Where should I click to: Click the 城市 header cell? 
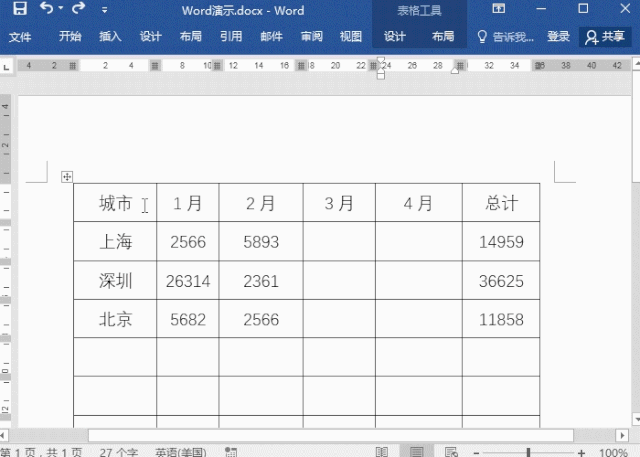(x=115, y=203)
